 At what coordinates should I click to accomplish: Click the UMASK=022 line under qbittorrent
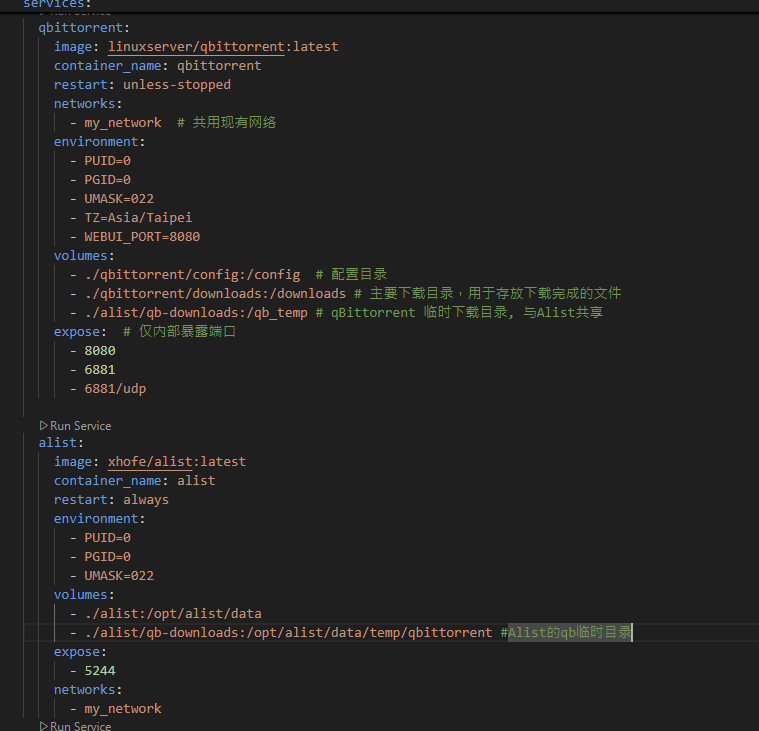119,199
